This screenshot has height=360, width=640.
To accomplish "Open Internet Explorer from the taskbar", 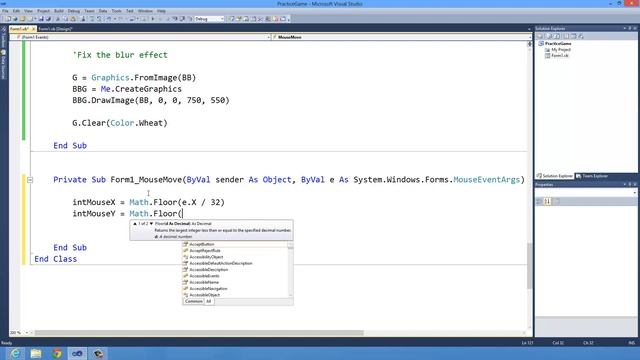I will 15,353.
